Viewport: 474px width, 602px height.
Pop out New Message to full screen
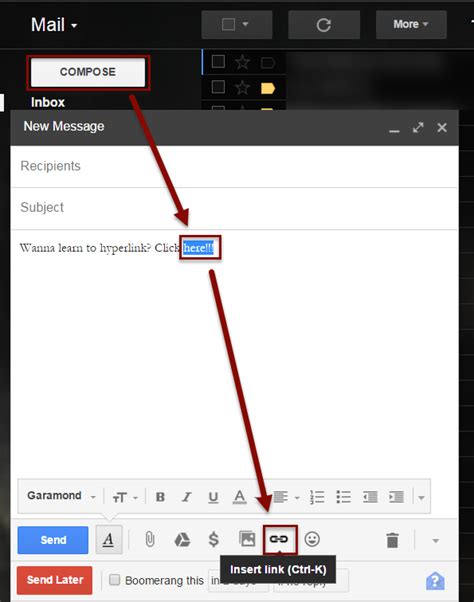[x=418, y=127]
